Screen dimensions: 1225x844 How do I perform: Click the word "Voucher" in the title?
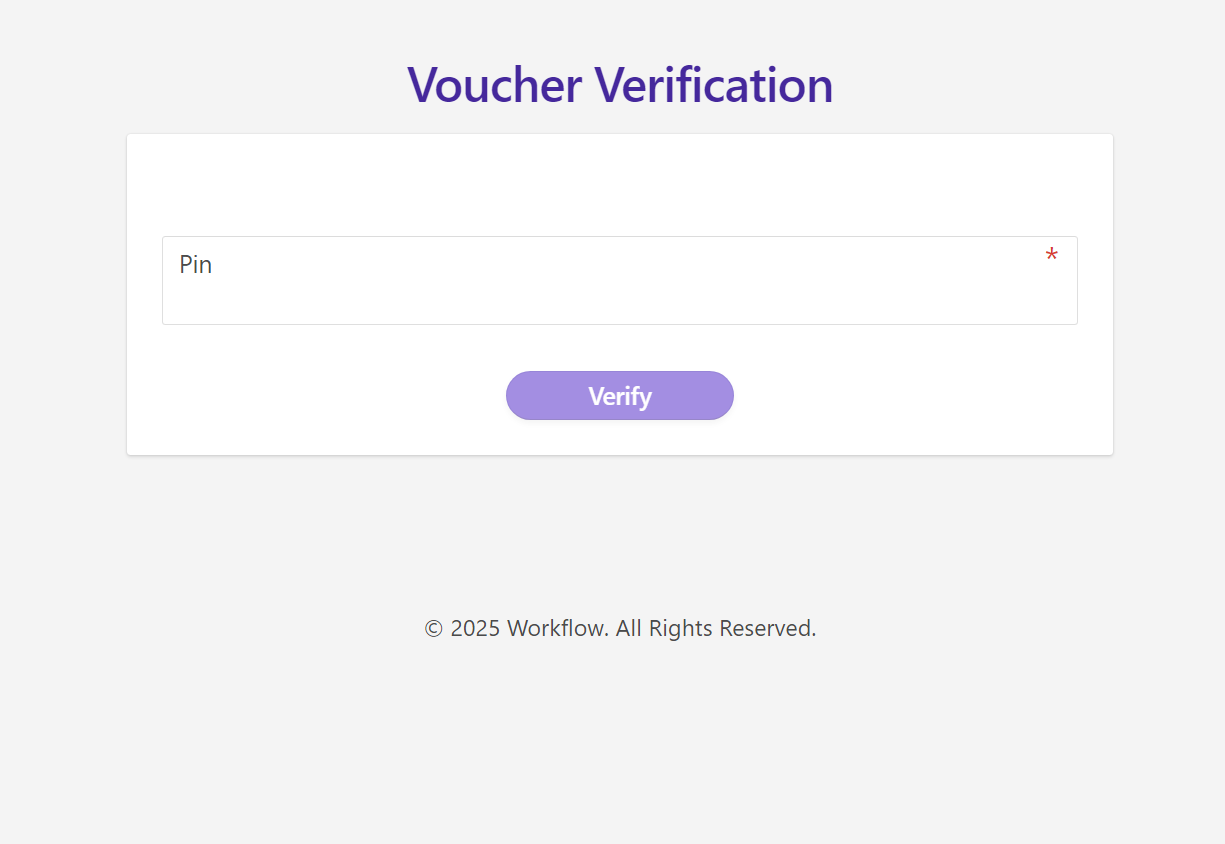494,84
